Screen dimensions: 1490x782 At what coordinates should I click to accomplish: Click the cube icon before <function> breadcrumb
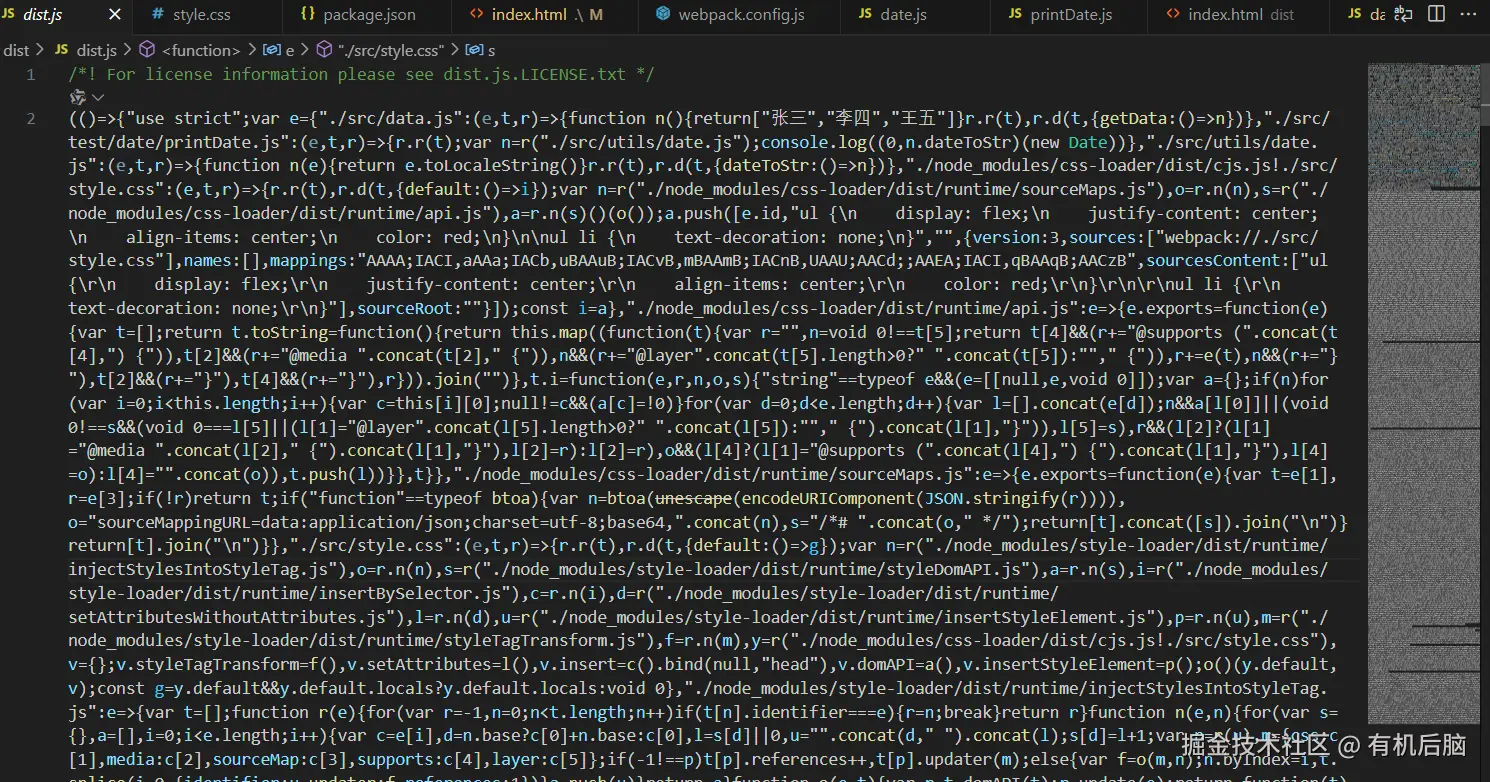coord(147,49)
